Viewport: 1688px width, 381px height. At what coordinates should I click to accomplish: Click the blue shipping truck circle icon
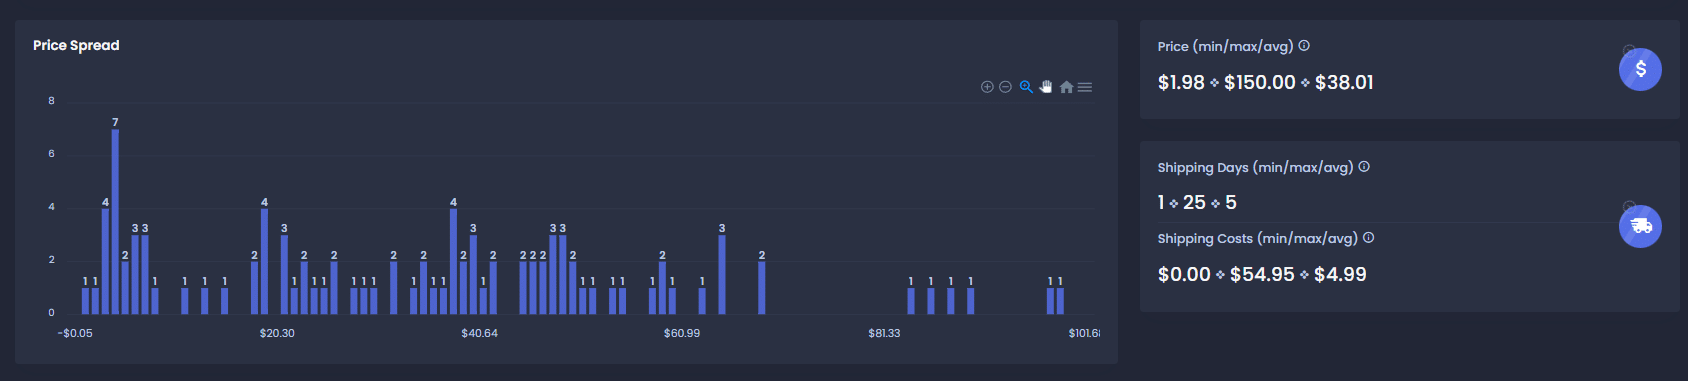[1640, 226]
